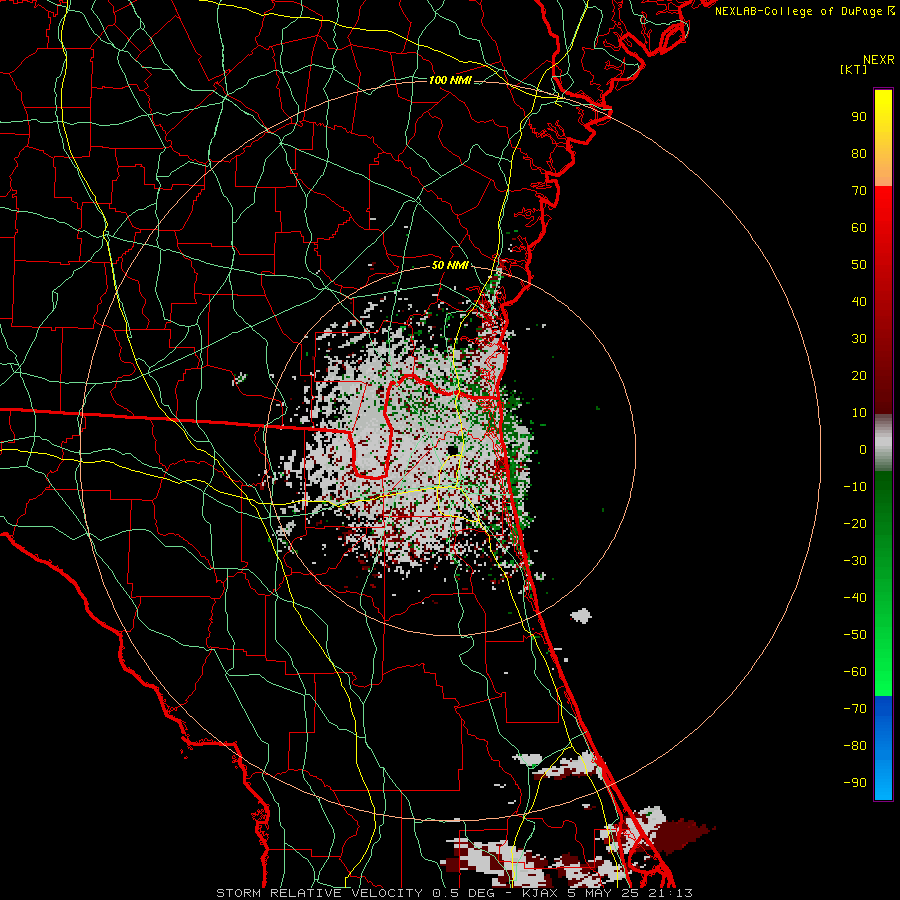
Task: Pick the bright green segment near -60 knots
Action: click(x=883, y=672)
